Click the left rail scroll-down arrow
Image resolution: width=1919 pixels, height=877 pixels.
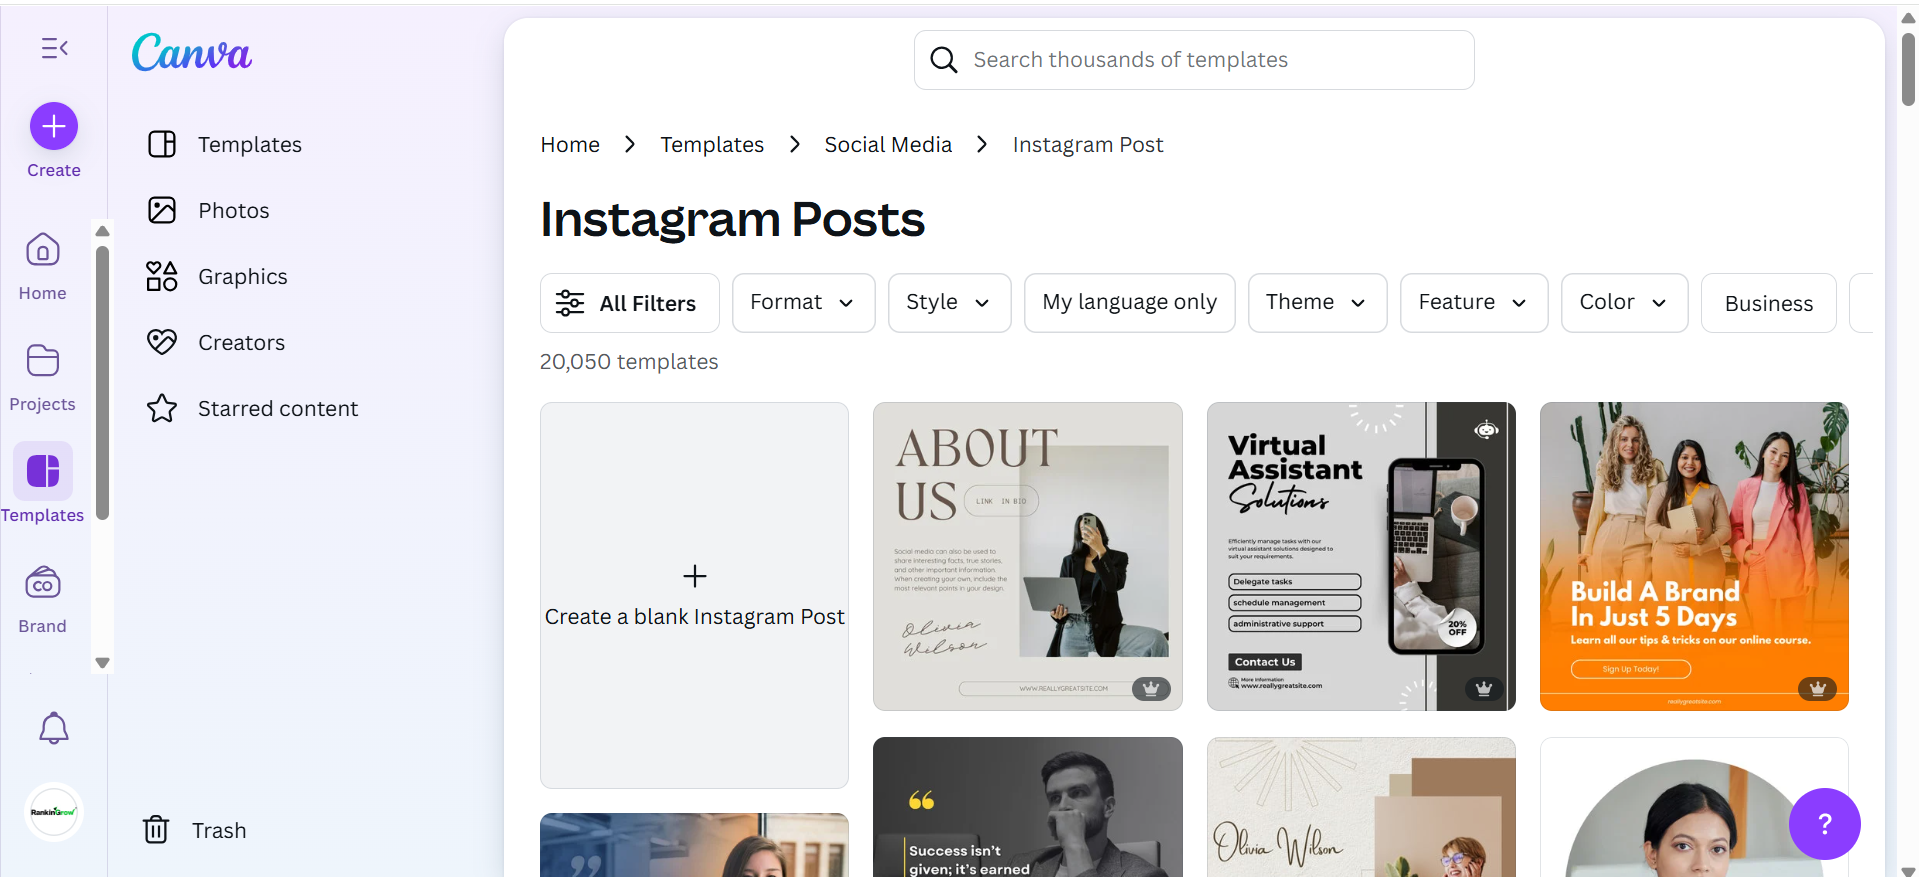click(102, 663)
